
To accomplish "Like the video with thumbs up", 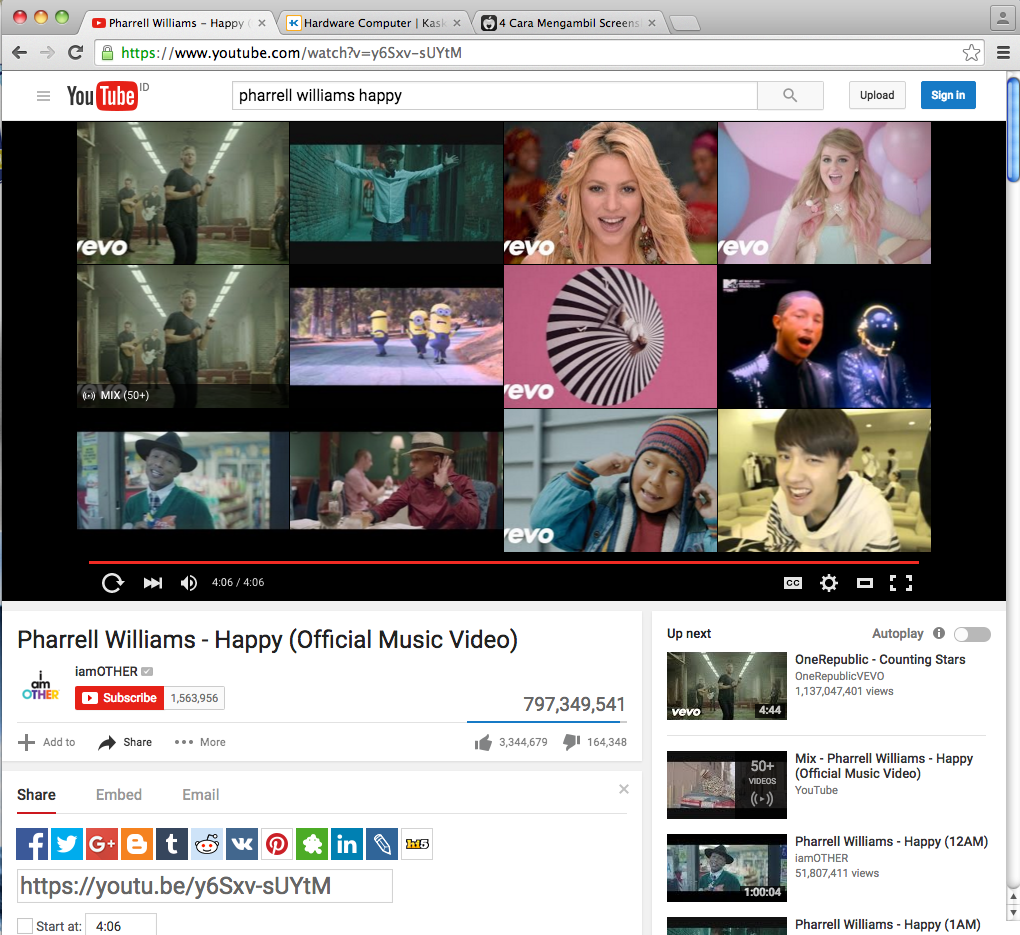I will [483, 742].
